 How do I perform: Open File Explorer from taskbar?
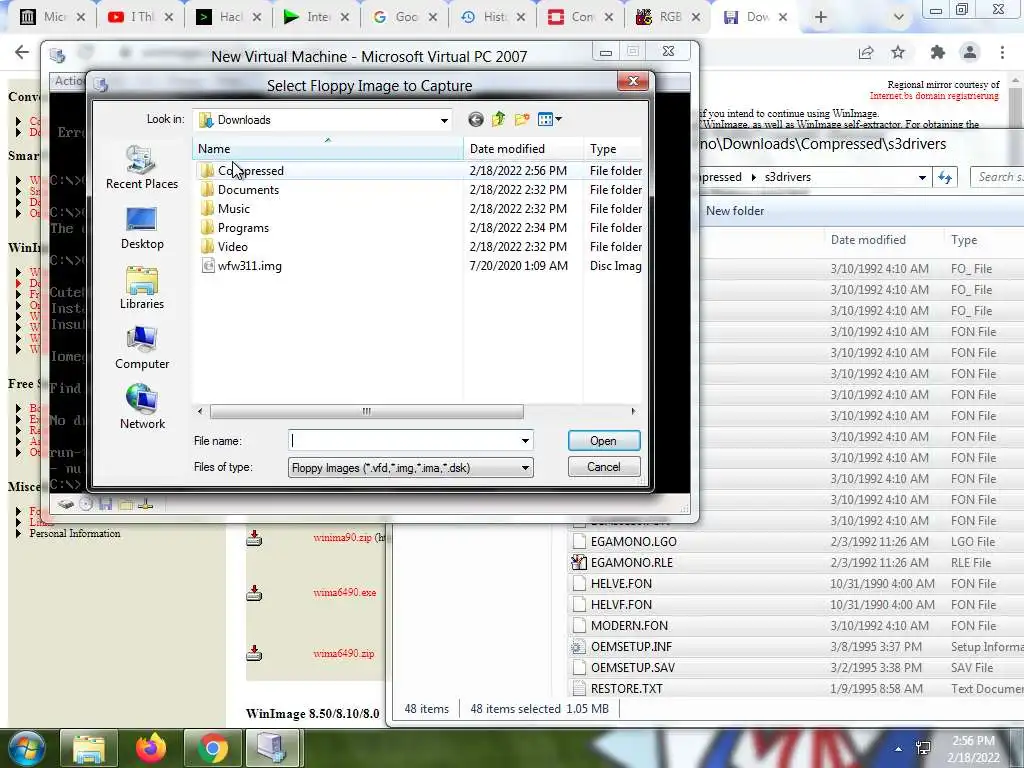click(88, 748)
